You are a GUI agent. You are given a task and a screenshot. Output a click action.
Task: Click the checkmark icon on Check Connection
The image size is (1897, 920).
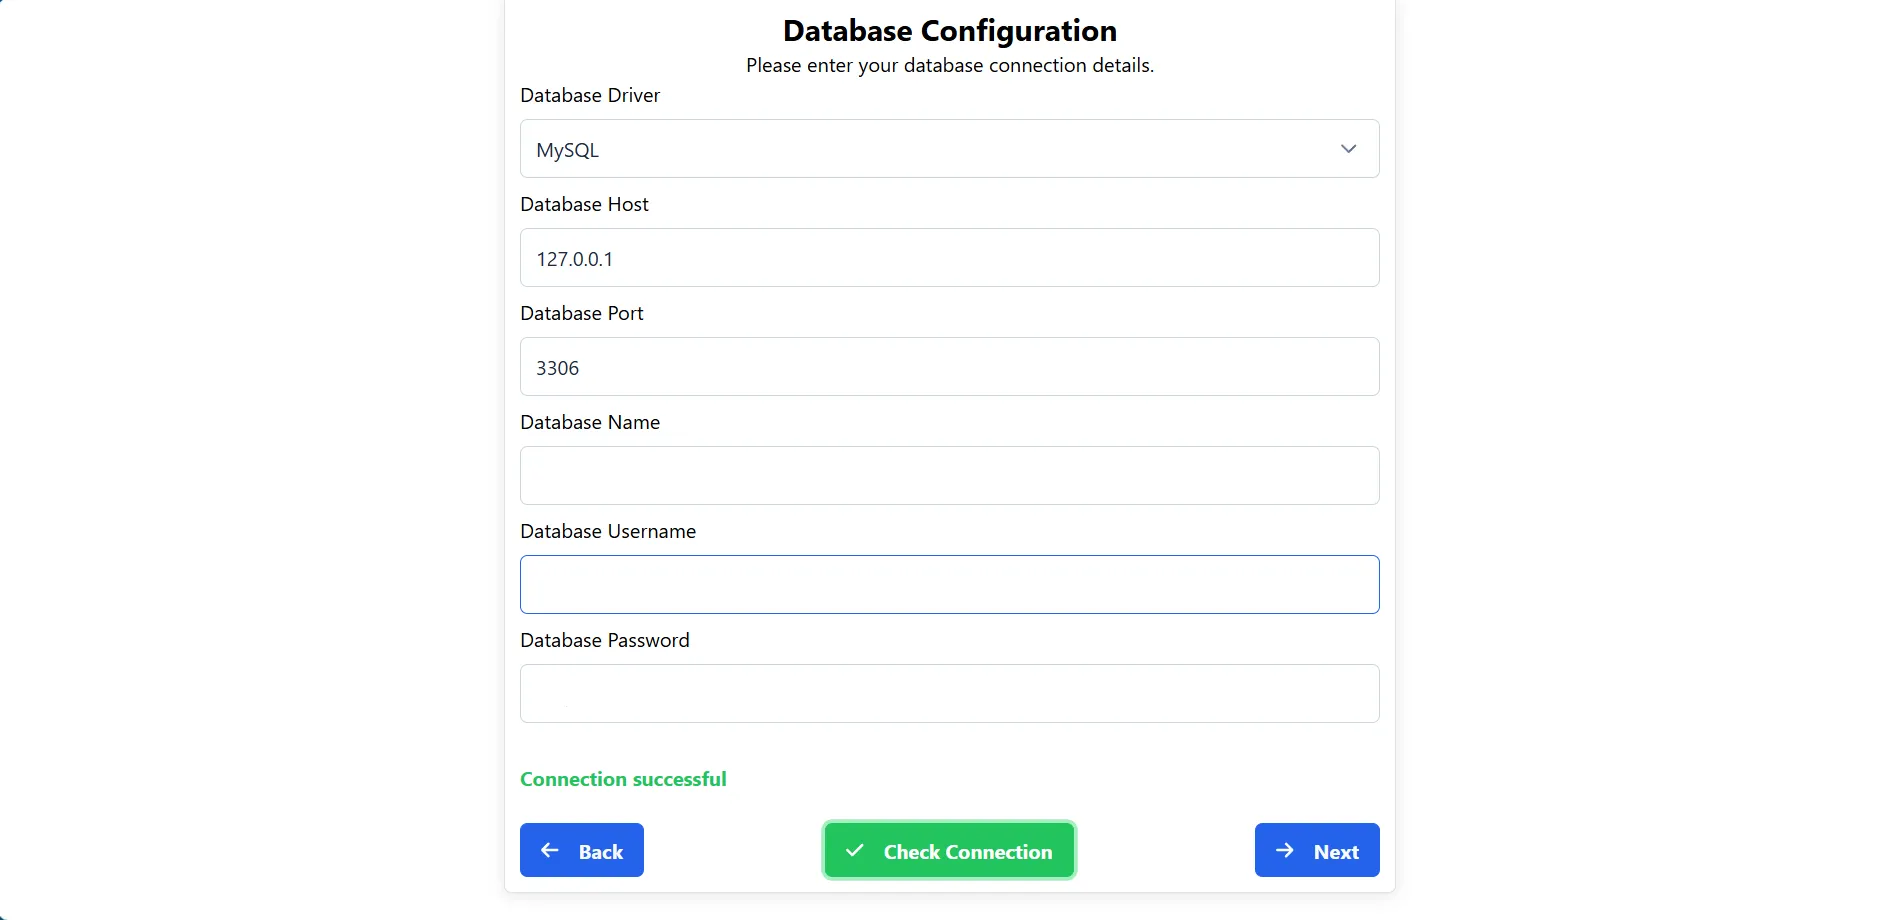tap(855, 850)
